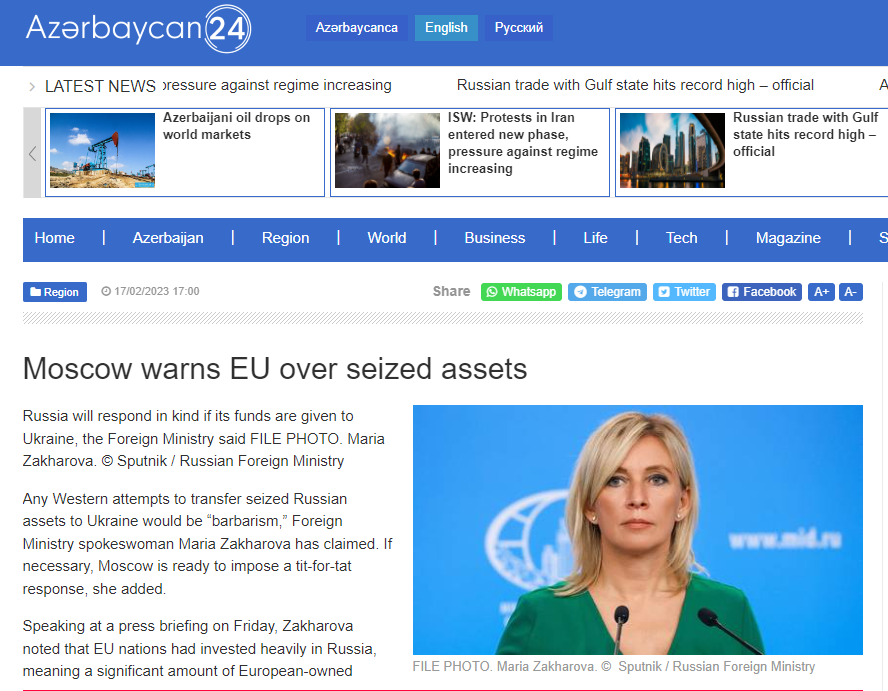Decrease font size with A-
The height and width of the screenshot is (691, 888).
tap(851, 292)
